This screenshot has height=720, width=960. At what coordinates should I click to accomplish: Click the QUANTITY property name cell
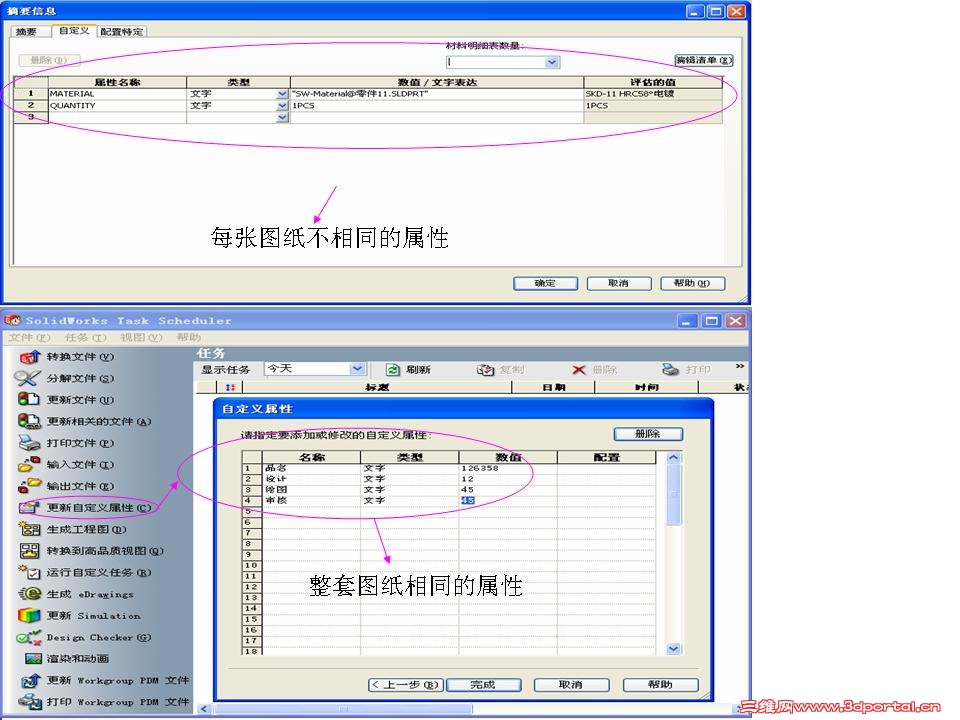pyautogui.click(x=117, y=105)
